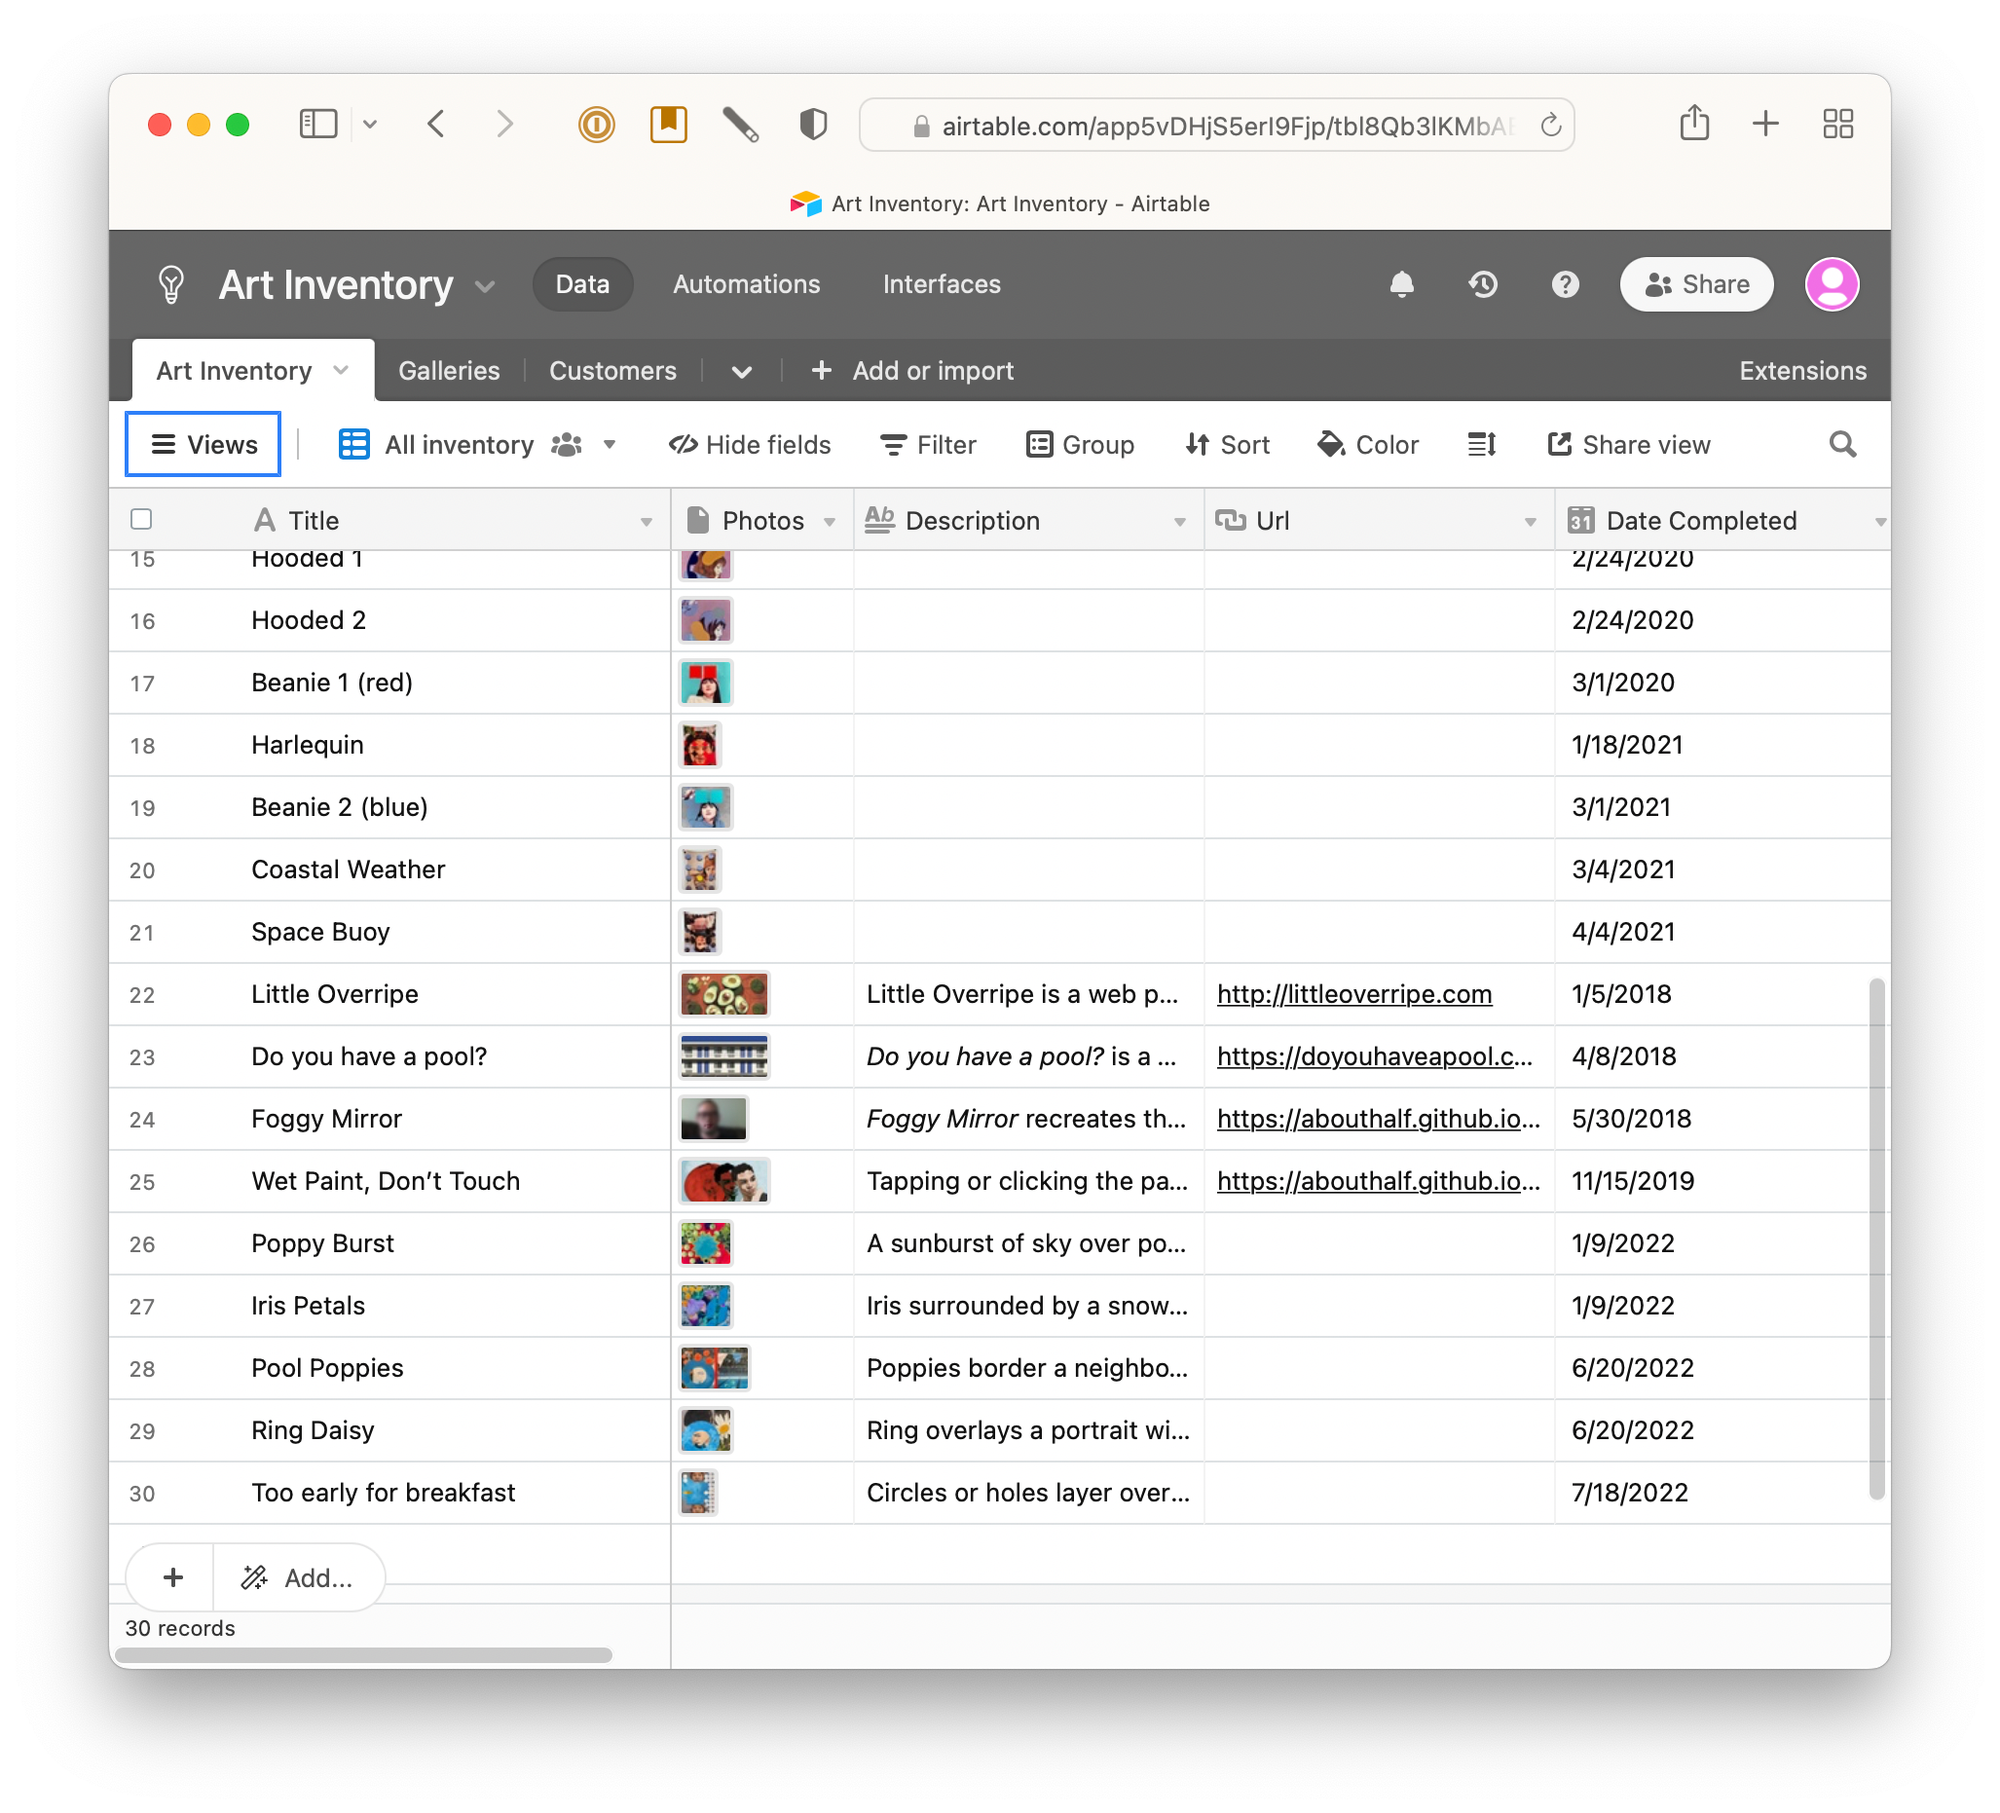Toggle the Views sidebar button
The image size is (2000, 1813).
click(203, 445)
